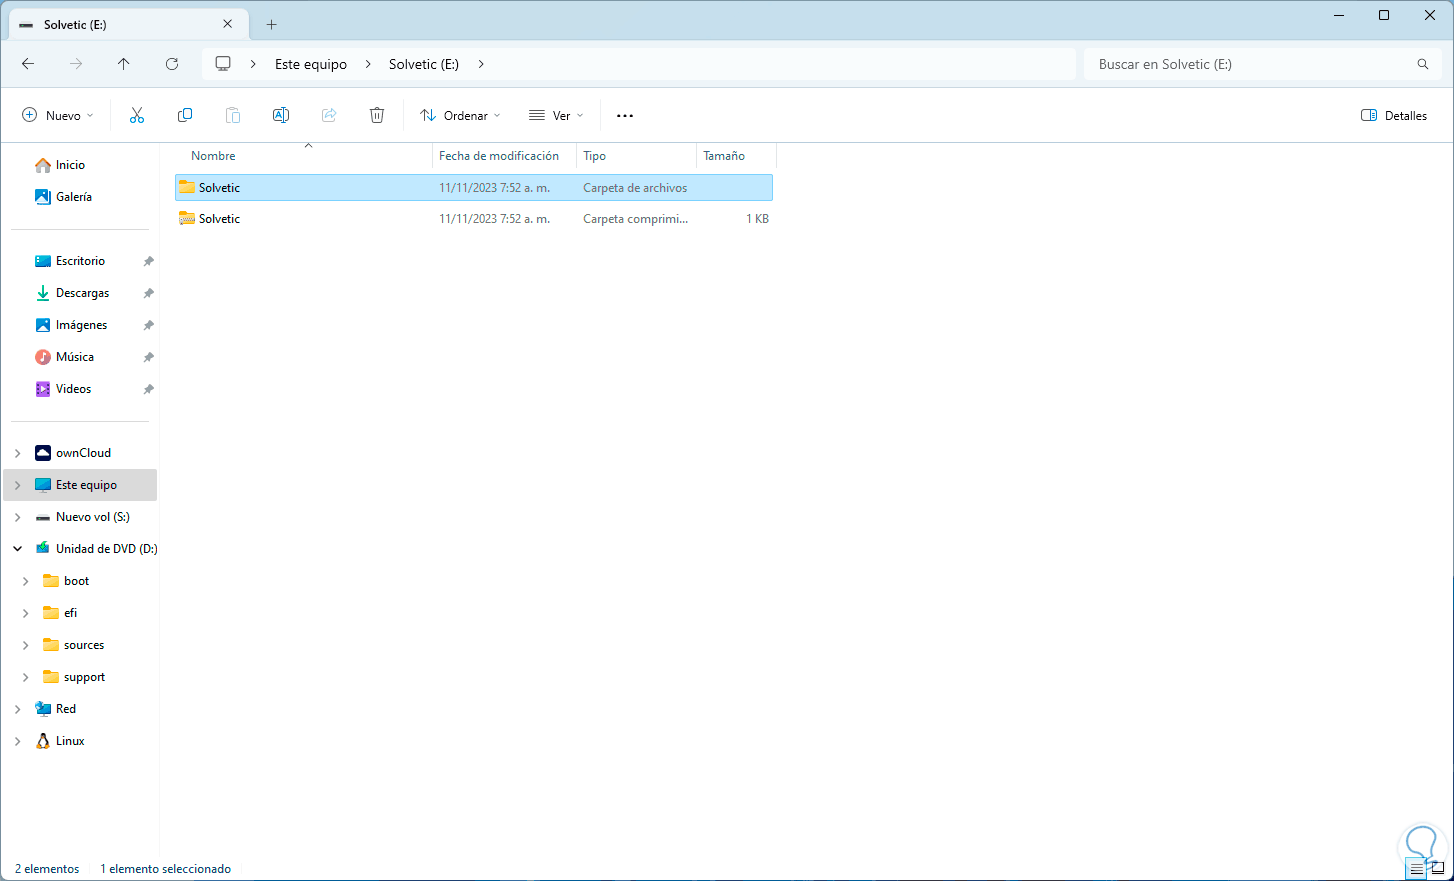The image size is (1454, 881).
Task: Select Este equipo breadcrumb segment
Action: 311,64
